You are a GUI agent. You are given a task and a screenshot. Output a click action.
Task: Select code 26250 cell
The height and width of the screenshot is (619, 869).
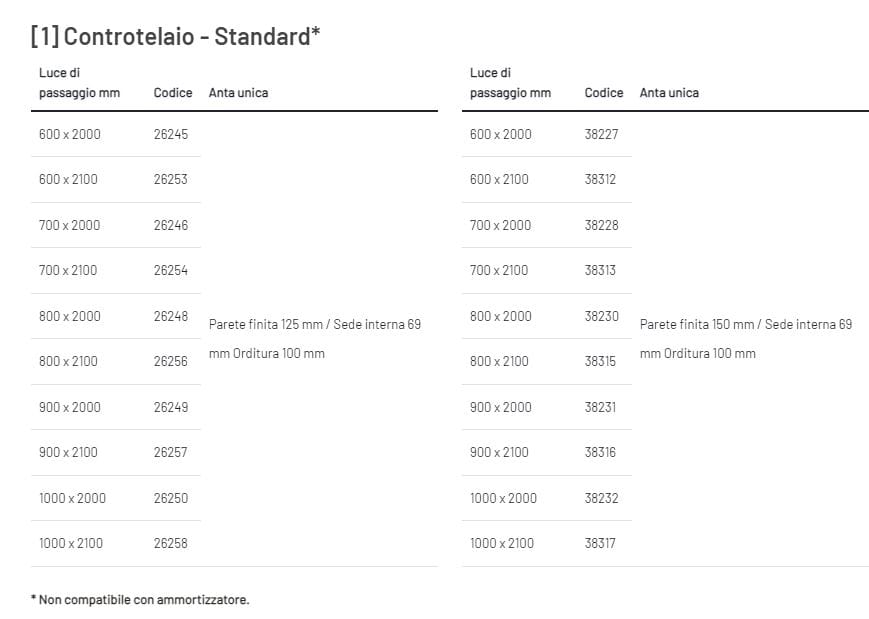point(171,498)
